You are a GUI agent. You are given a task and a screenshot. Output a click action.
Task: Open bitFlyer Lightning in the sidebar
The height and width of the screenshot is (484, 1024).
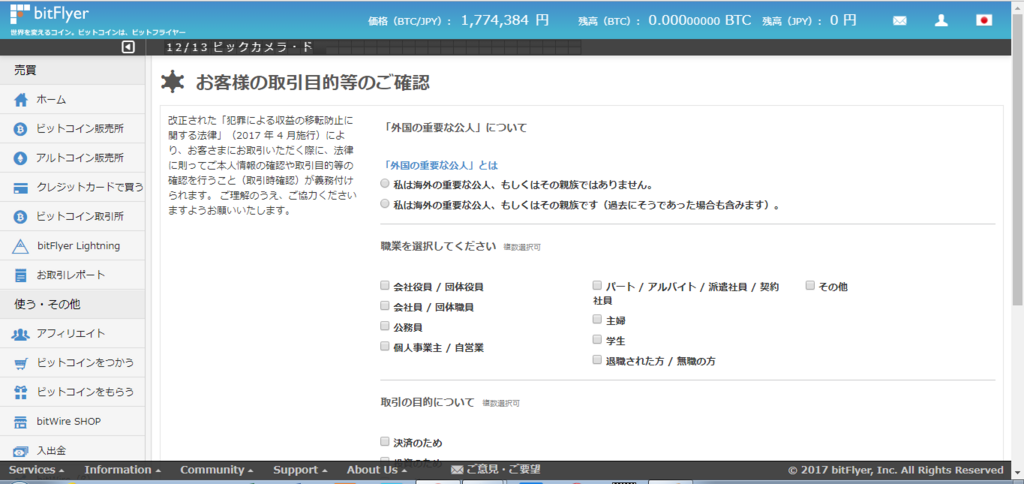pyautogui.click(x=72, y=246)
